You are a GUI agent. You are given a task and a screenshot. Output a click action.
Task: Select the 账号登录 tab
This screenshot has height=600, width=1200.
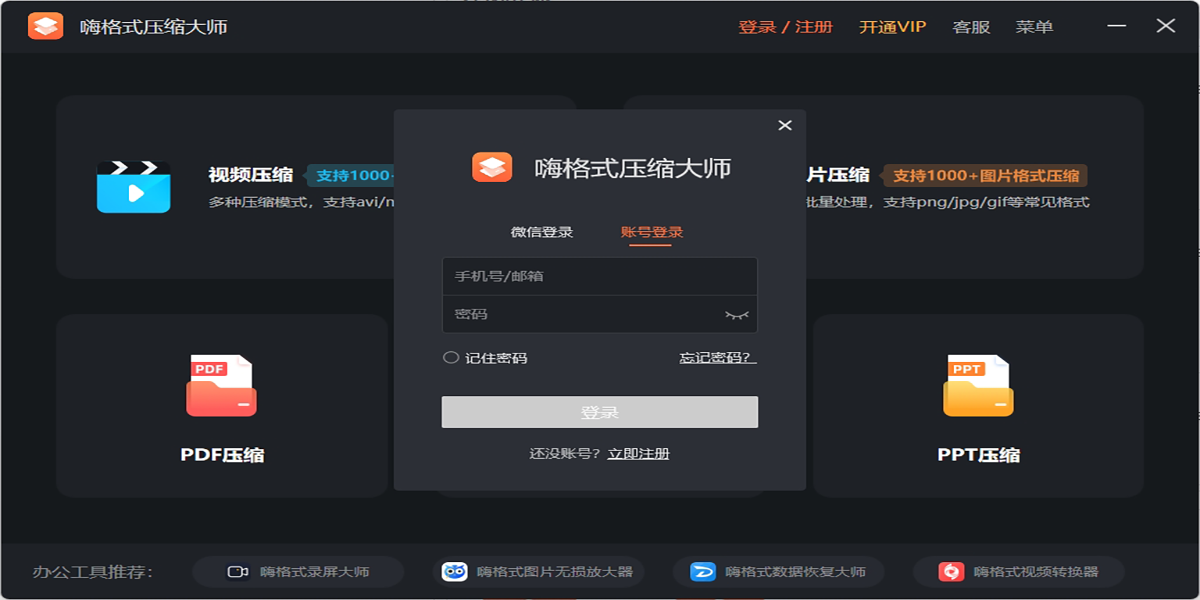click(651, 232)
